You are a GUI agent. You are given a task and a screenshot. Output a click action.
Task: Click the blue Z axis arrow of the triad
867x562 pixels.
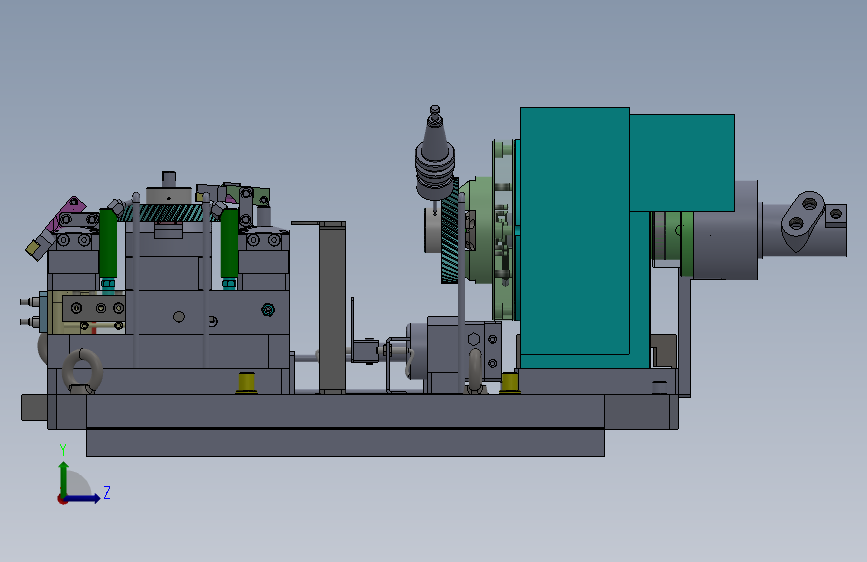point(84,498)
